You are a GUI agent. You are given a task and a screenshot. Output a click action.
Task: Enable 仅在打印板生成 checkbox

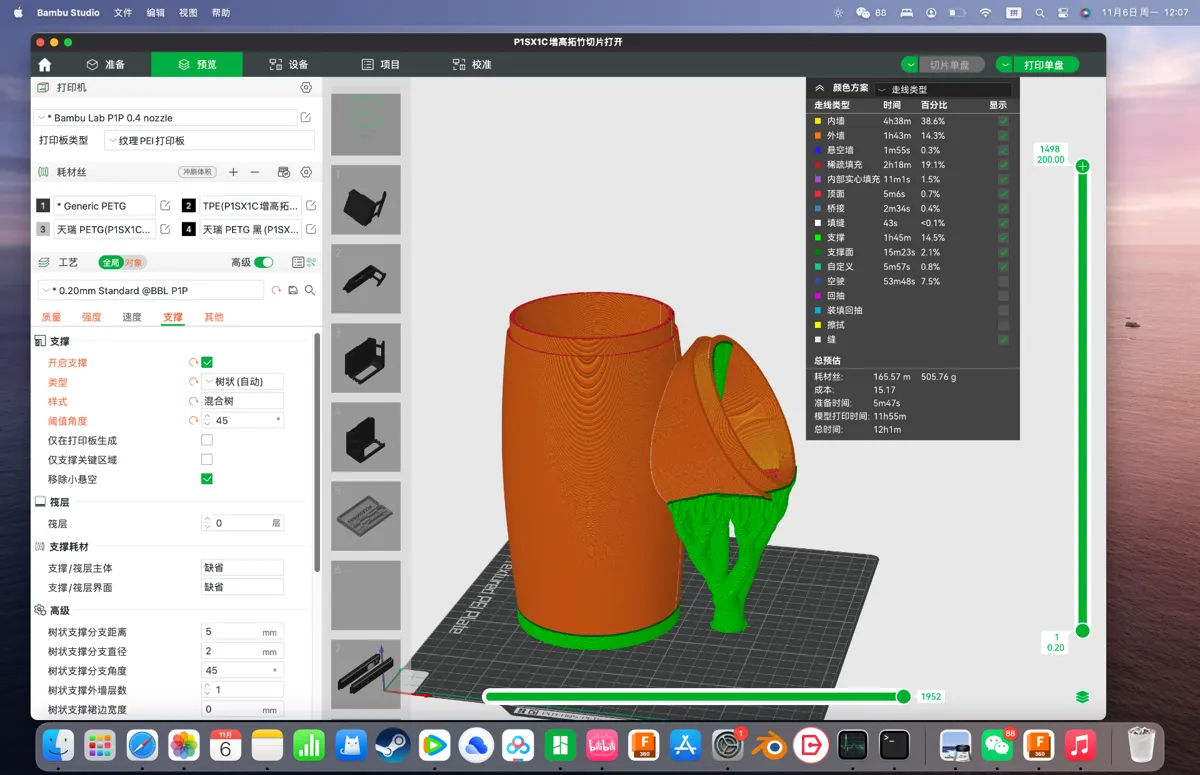click(207, 440)
